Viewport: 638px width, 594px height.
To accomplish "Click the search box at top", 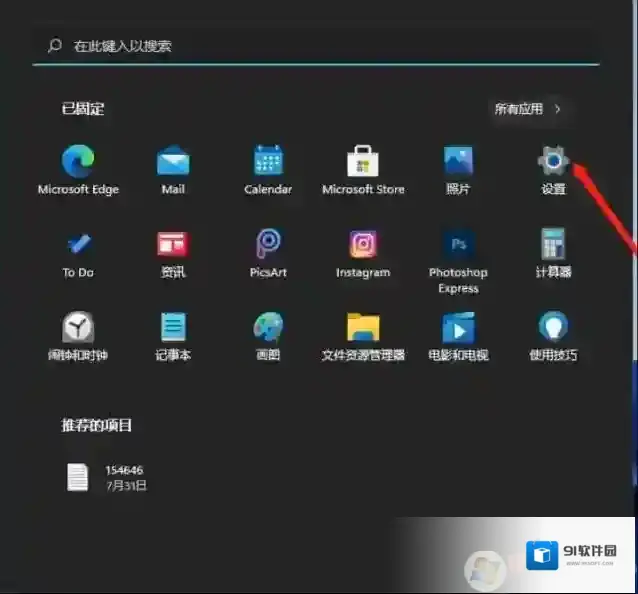I will pos(315,46).
